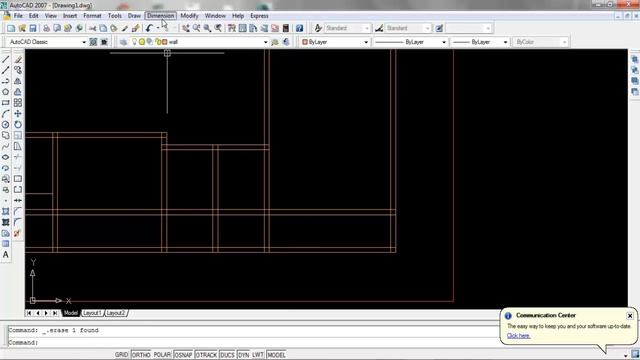Follow the Click here link in Communication Center
The image size is (640, 360).
point(518,336)
